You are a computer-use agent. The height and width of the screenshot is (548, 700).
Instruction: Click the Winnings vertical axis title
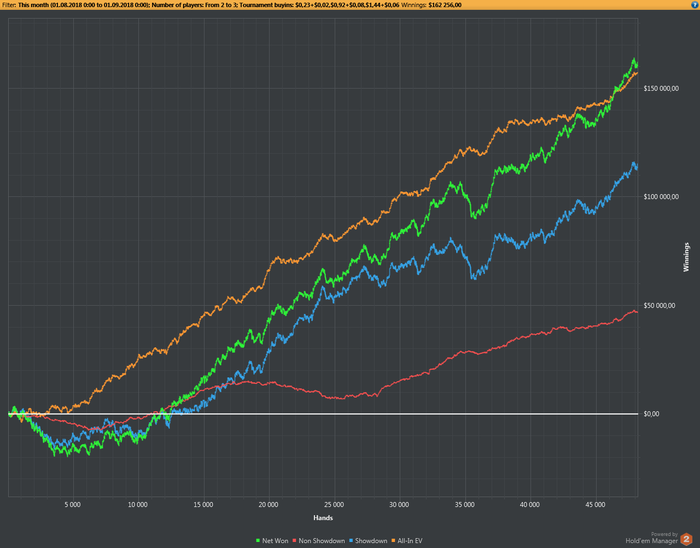686,257
